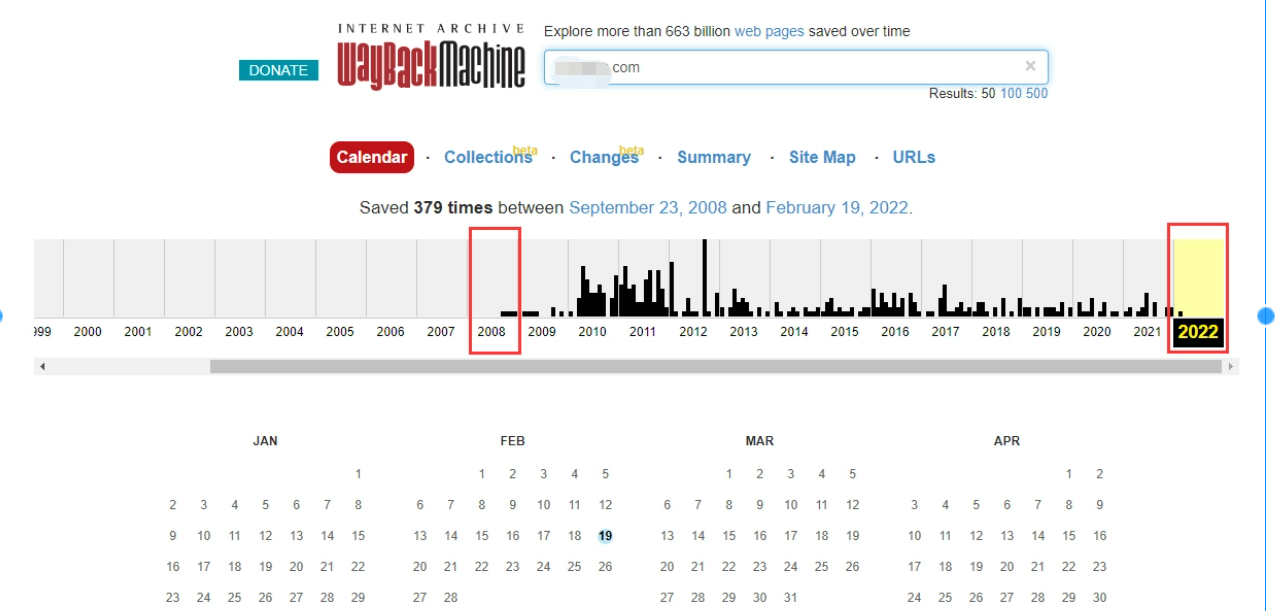
Task: Go to the Site Map view
Action: [822, 157]
